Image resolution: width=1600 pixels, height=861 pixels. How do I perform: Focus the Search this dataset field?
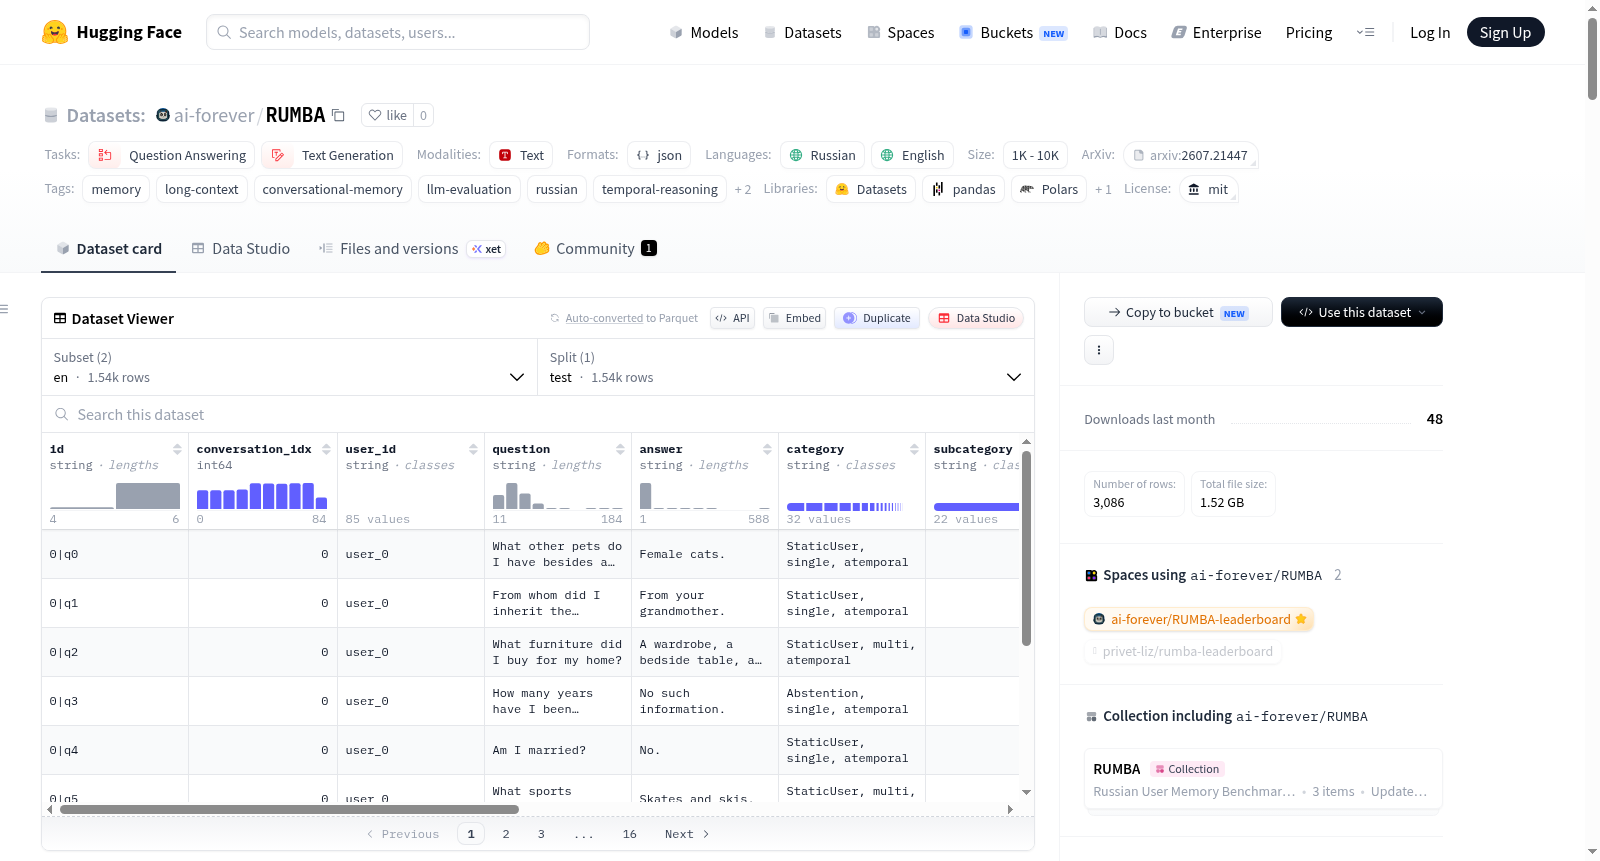538,414
